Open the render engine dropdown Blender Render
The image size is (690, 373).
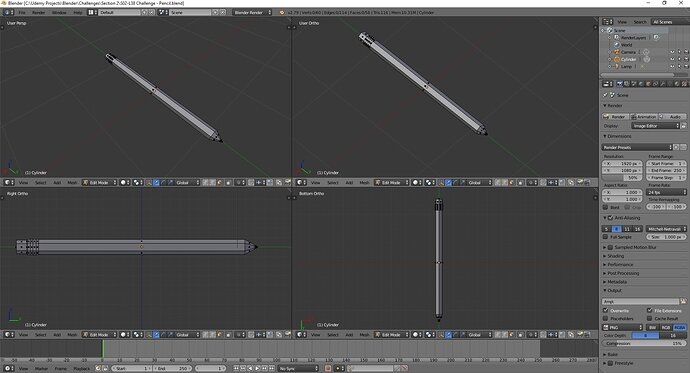coord(252,12)
